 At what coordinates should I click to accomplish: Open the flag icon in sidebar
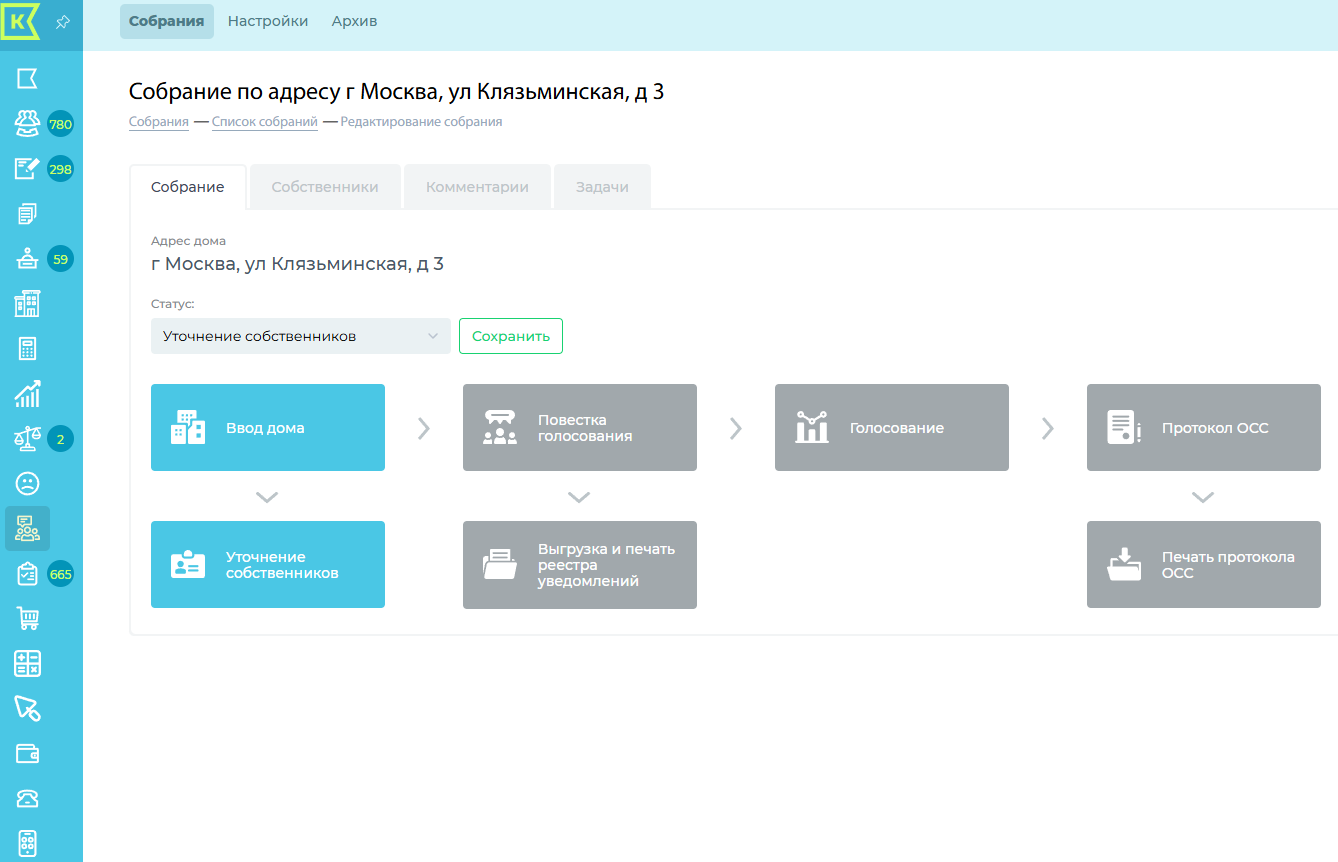coord(27,79)
